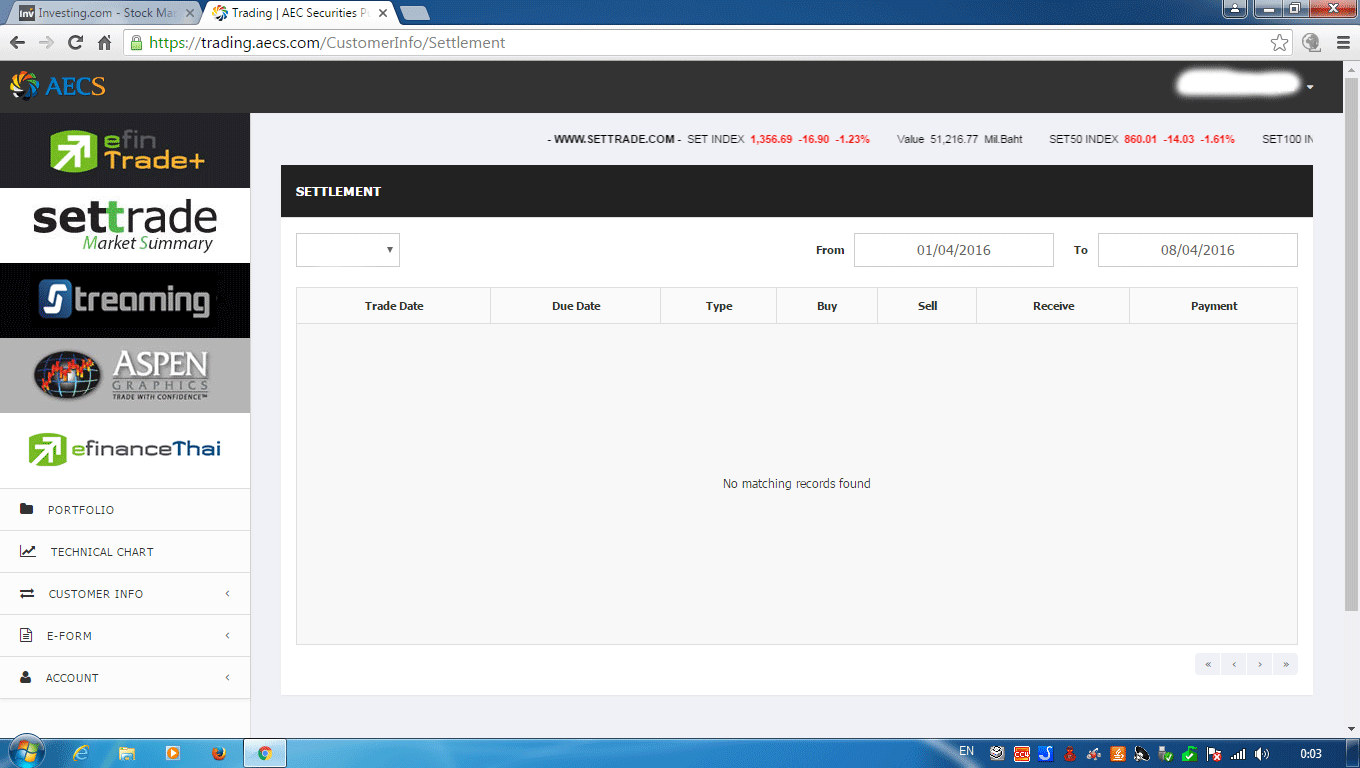Click the Account person icon
The width and height of the screenshot is (1360, 768).
click(x=26, y=678)
